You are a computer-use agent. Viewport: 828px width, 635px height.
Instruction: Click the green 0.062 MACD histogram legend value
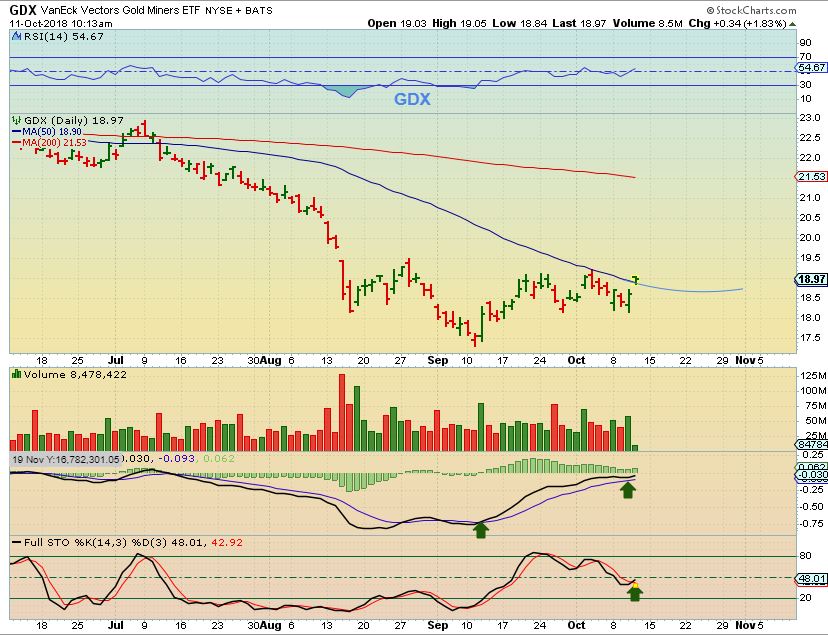[219, 459]
